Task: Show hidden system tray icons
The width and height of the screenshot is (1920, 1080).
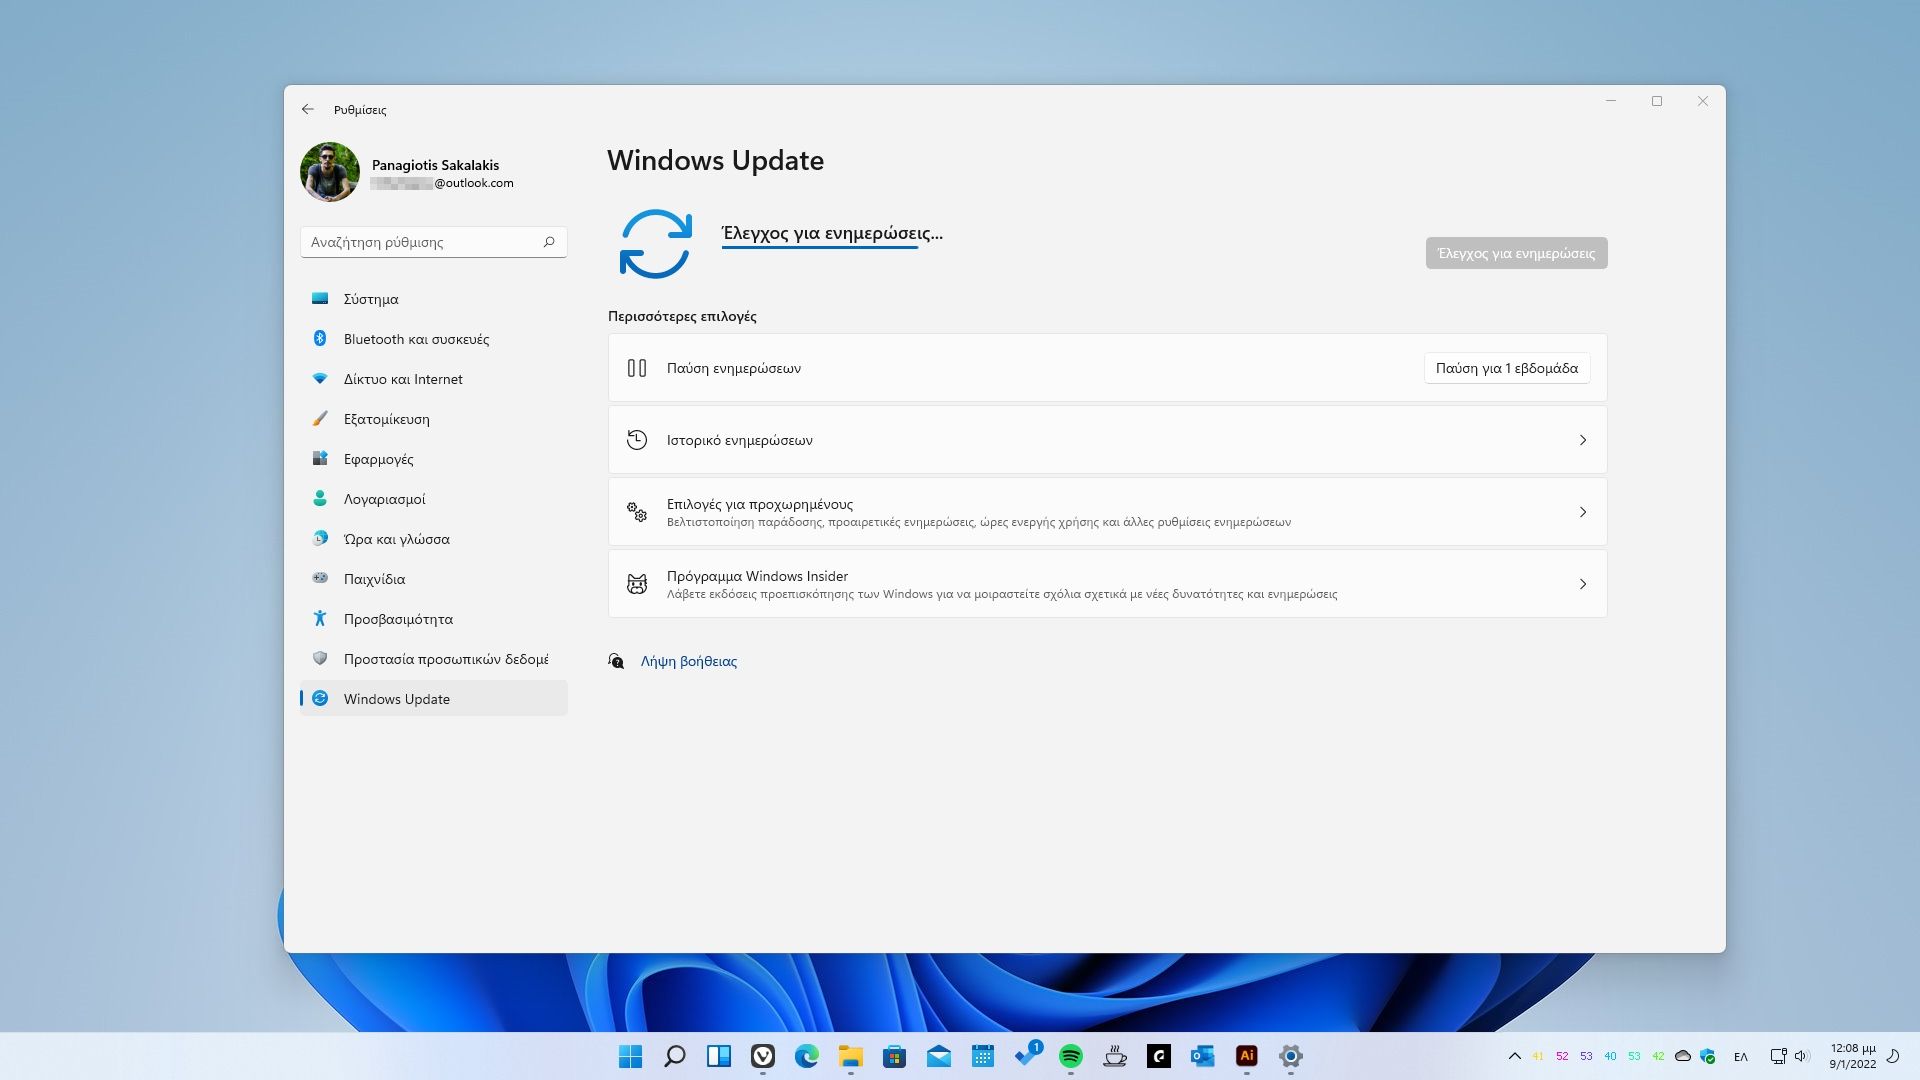Action: coord(1514,1056)
